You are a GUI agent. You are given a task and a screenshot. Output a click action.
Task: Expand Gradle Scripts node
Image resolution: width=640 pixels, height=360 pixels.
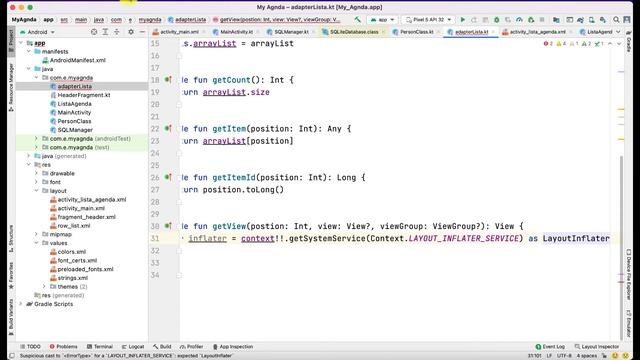pos(21,304)
